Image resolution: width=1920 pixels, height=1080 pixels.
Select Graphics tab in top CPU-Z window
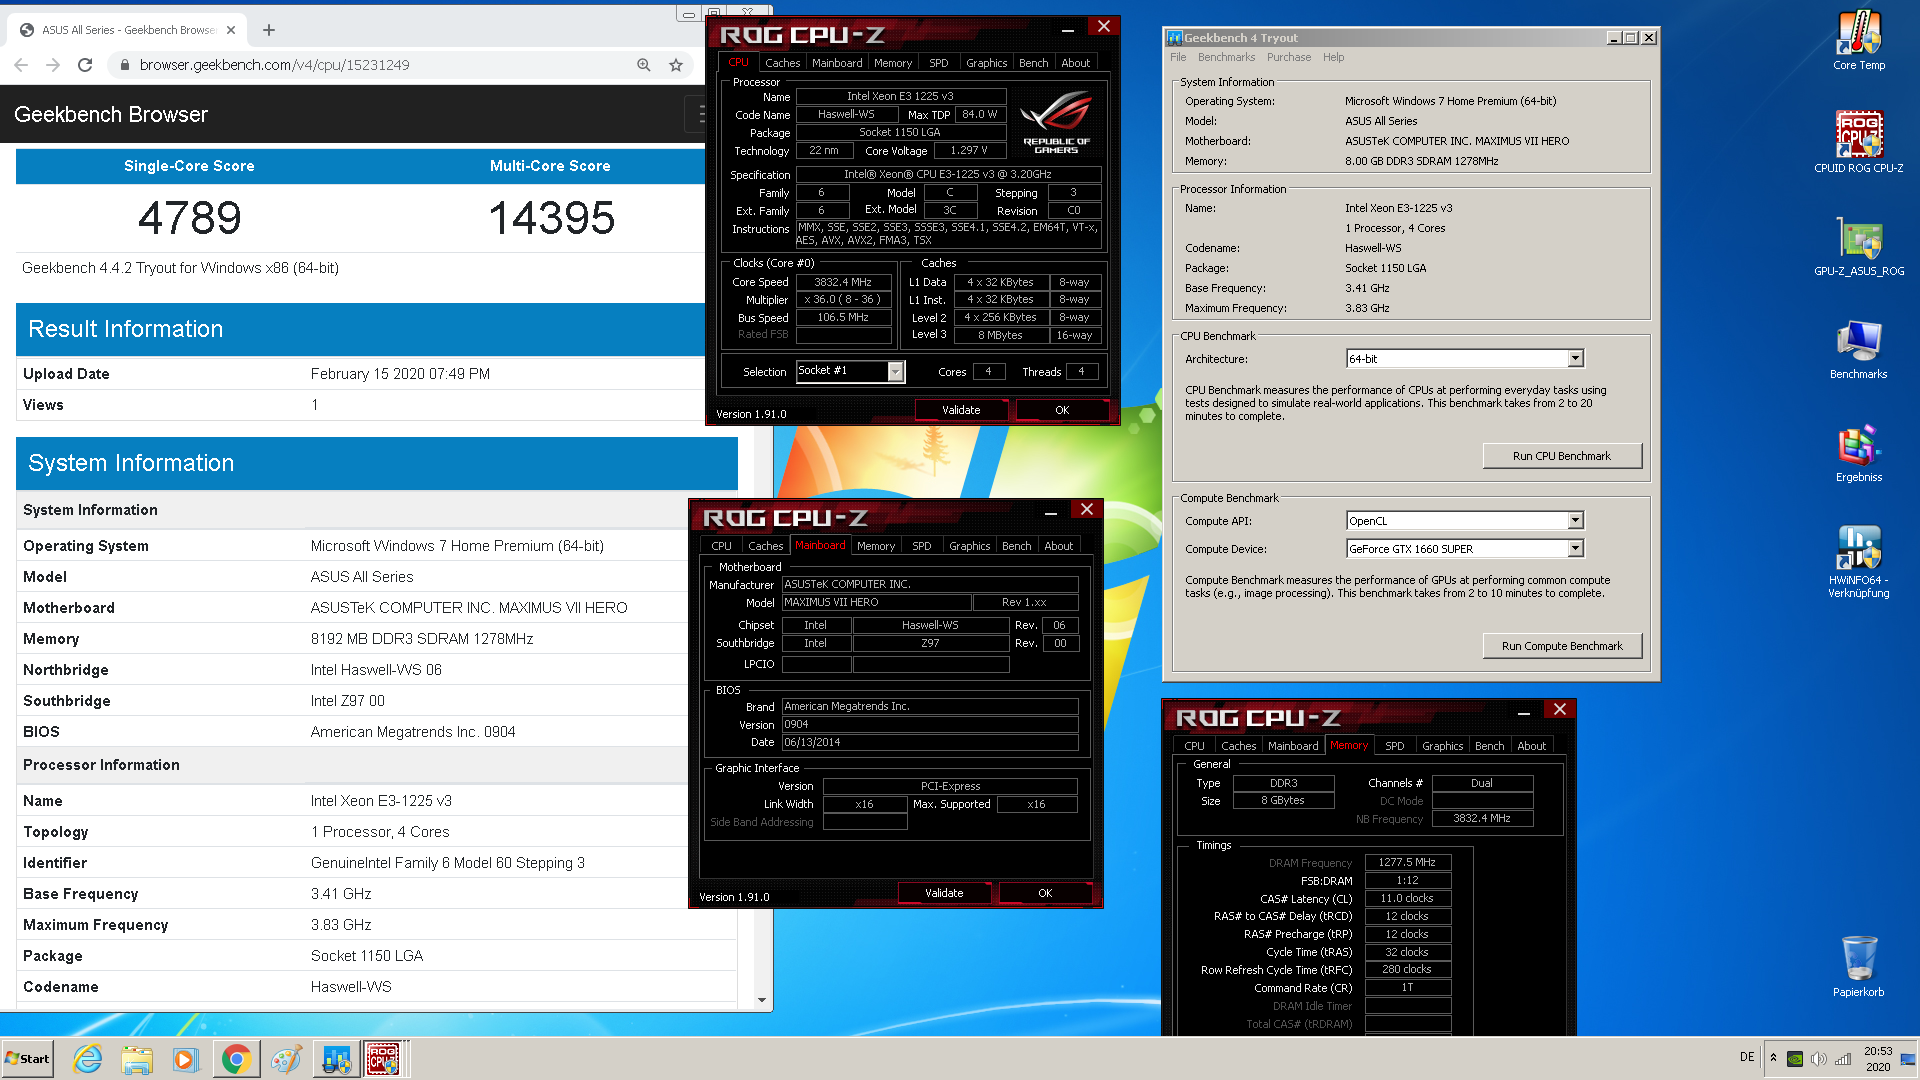pos(986,62)
